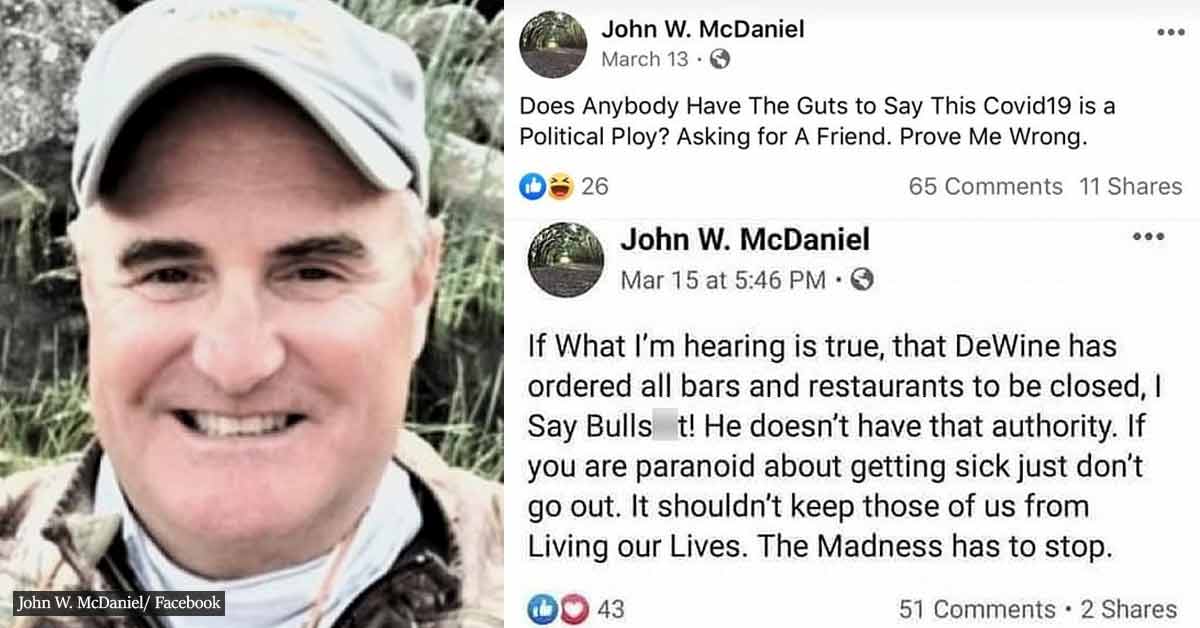View the 51 Comments on the DeWine post
The image size is (1200, 628).
tap(977, 609)
